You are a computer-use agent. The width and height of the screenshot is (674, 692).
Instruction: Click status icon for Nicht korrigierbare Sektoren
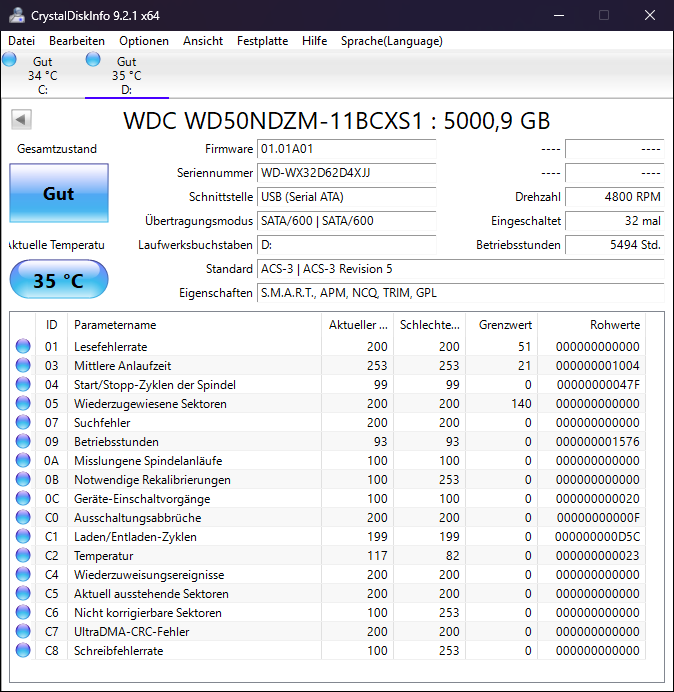point(23,612)
